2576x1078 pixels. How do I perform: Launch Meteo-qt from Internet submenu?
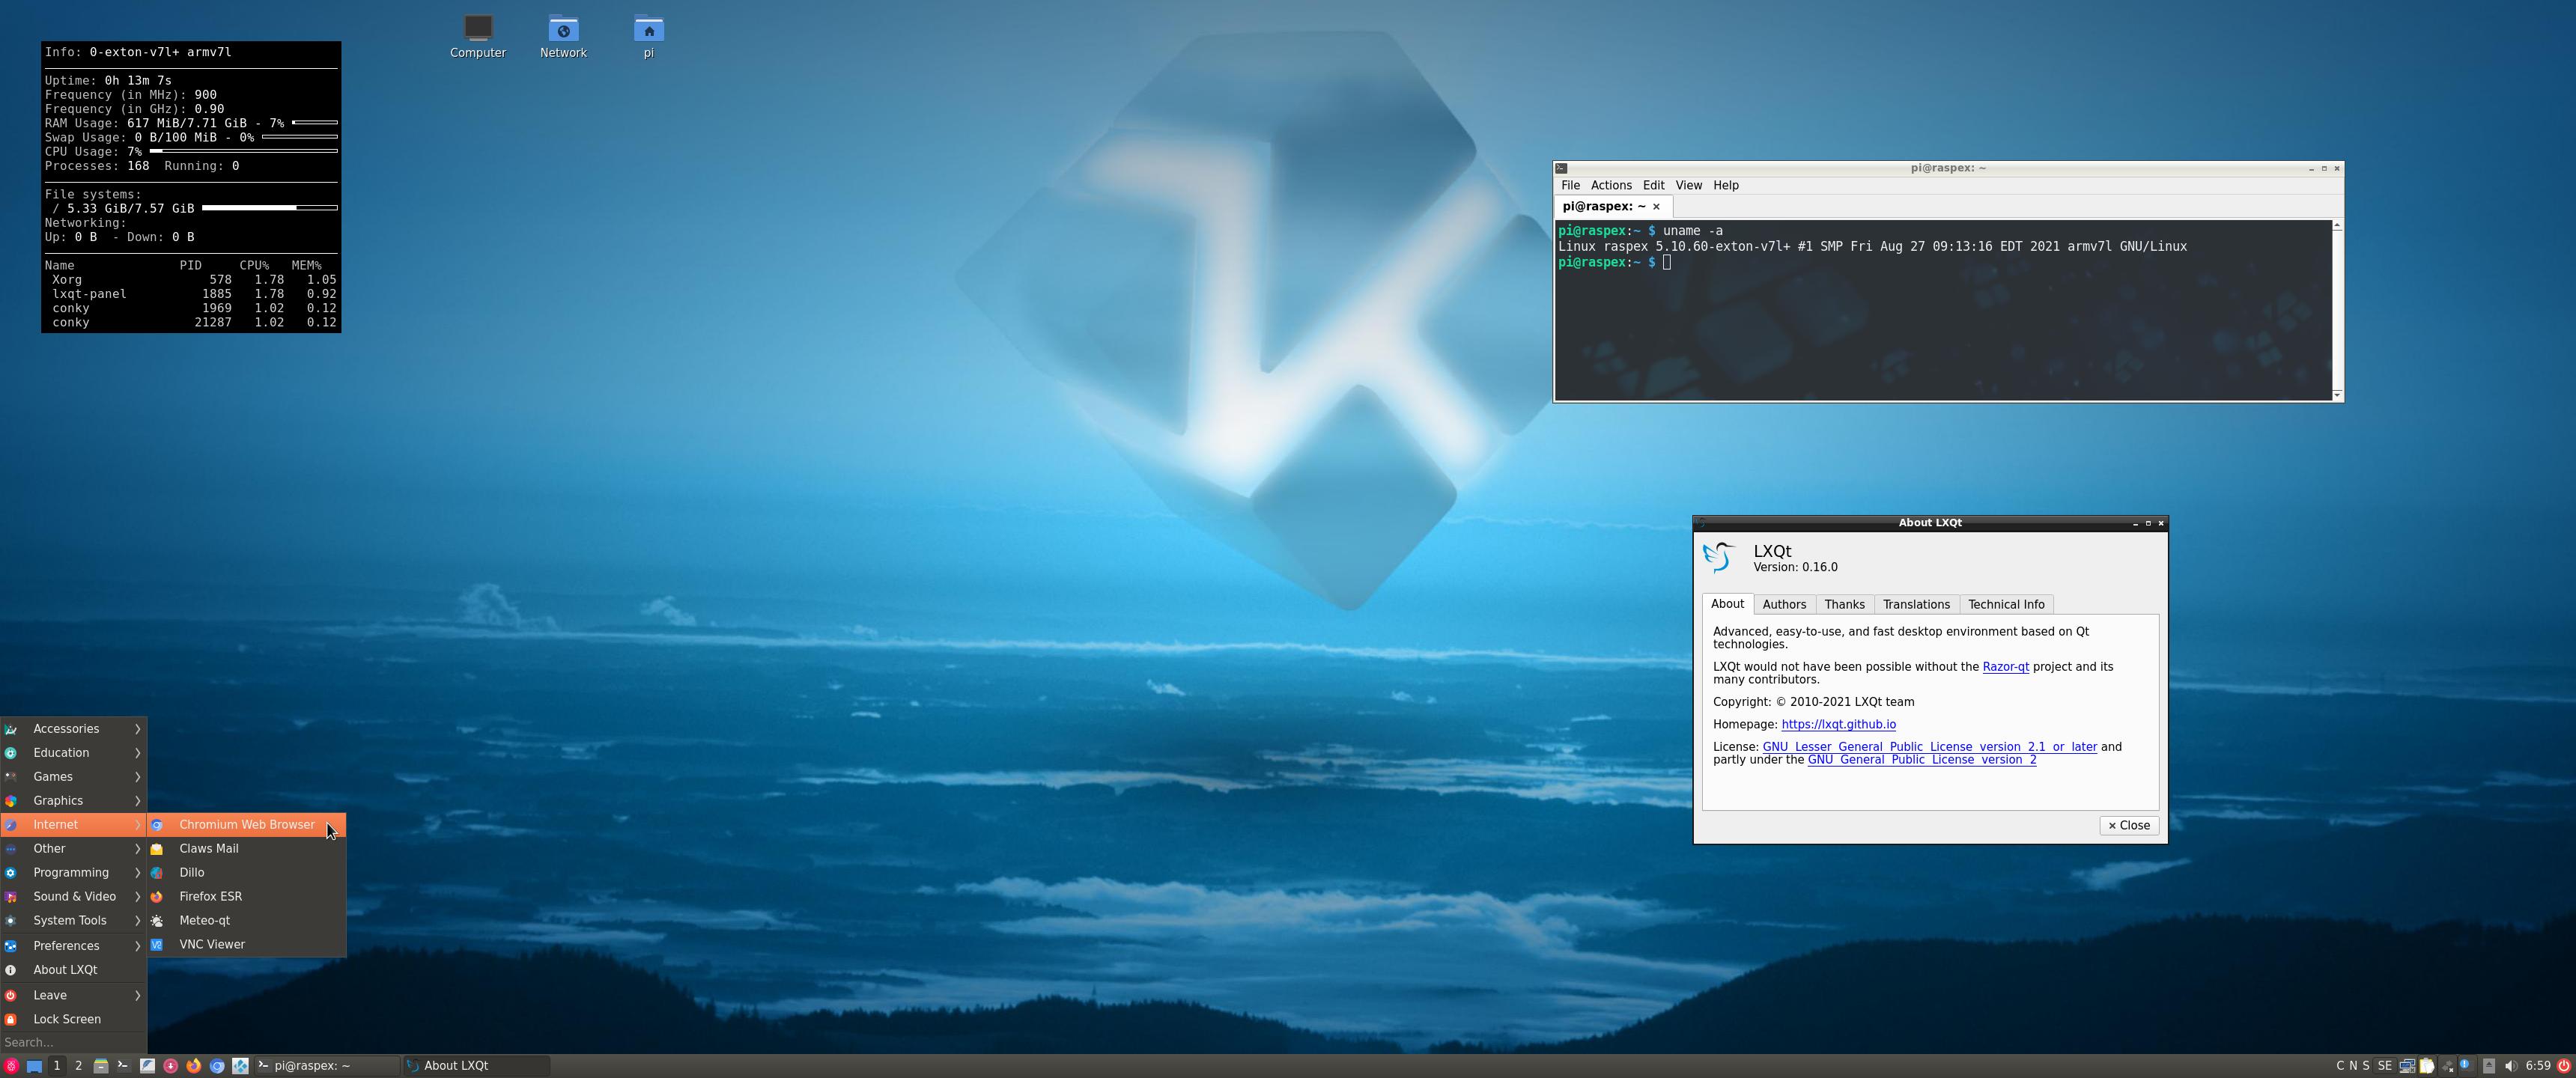(204, 919)
